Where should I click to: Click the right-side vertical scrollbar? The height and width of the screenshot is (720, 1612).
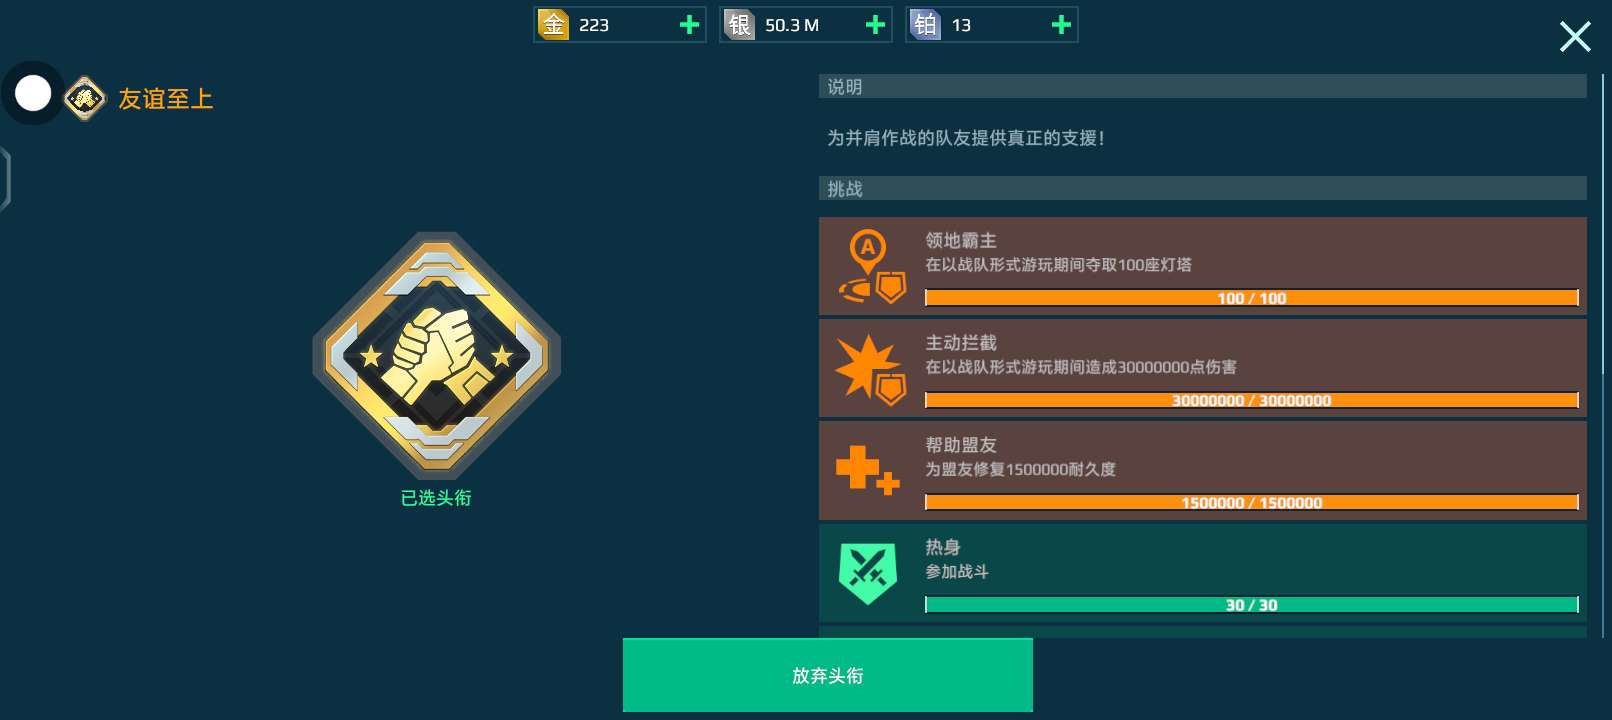coord(1605,355)
